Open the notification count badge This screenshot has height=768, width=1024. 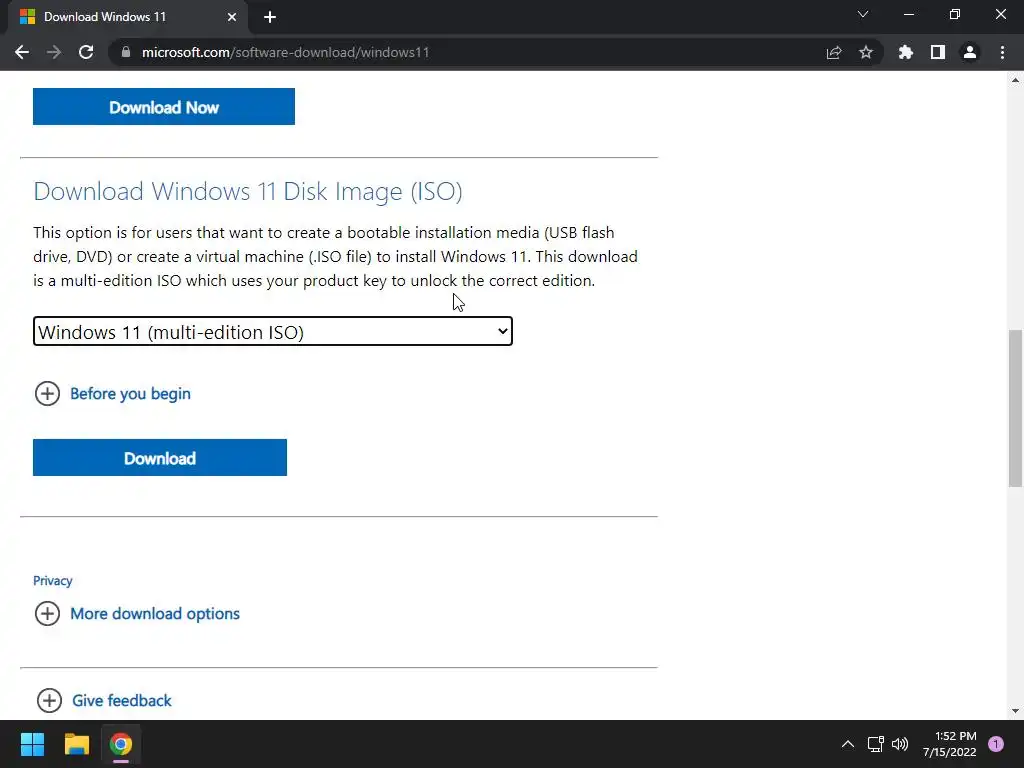pyautogui.click(x=996, y=744)
